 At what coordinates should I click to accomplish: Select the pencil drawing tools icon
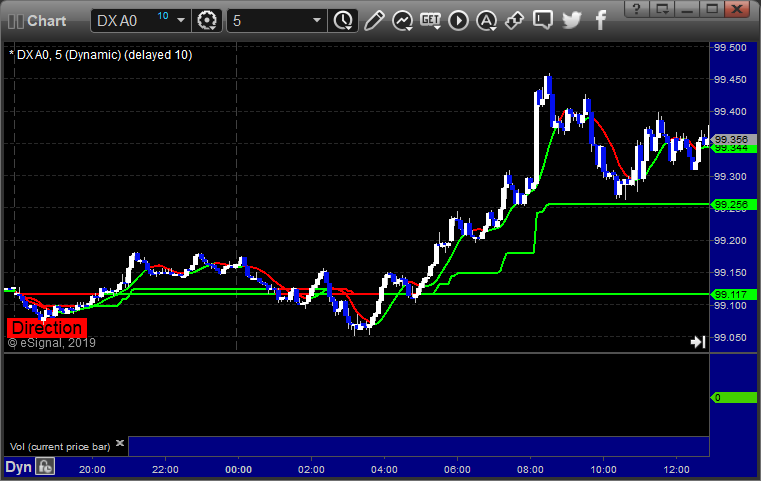[374, 20]
